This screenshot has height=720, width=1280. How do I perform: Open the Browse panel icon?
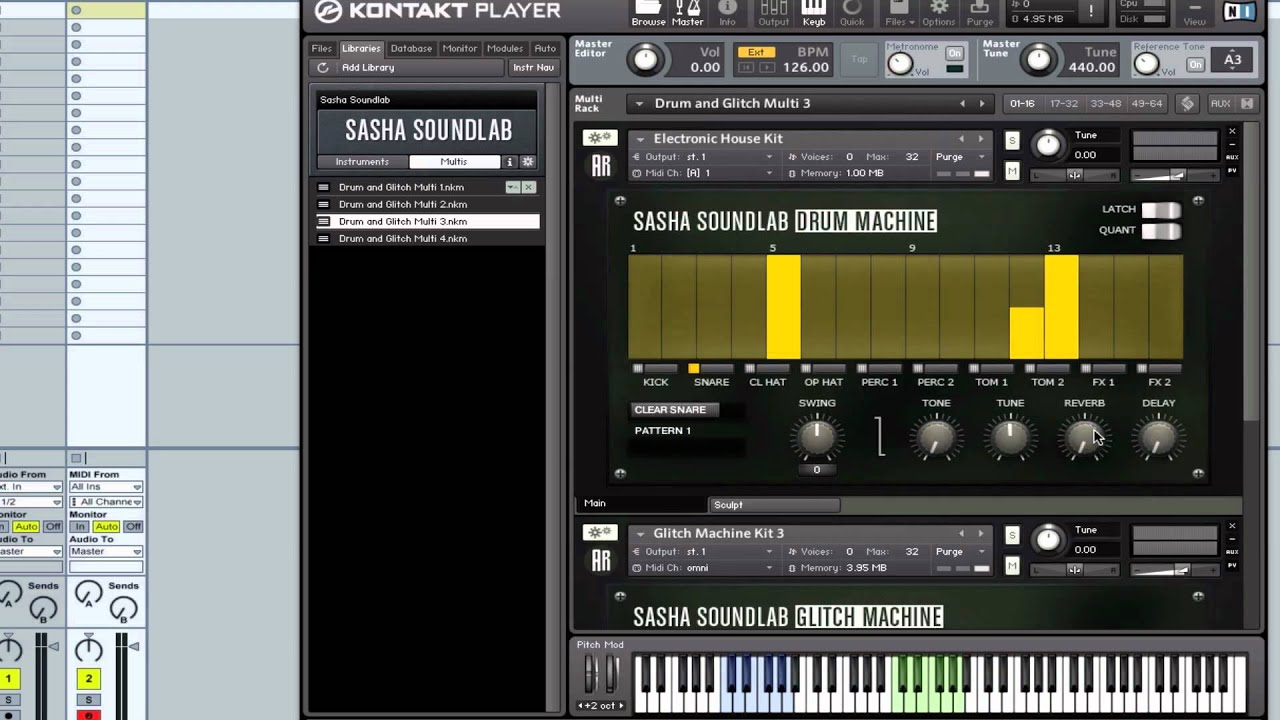[648, 13]
